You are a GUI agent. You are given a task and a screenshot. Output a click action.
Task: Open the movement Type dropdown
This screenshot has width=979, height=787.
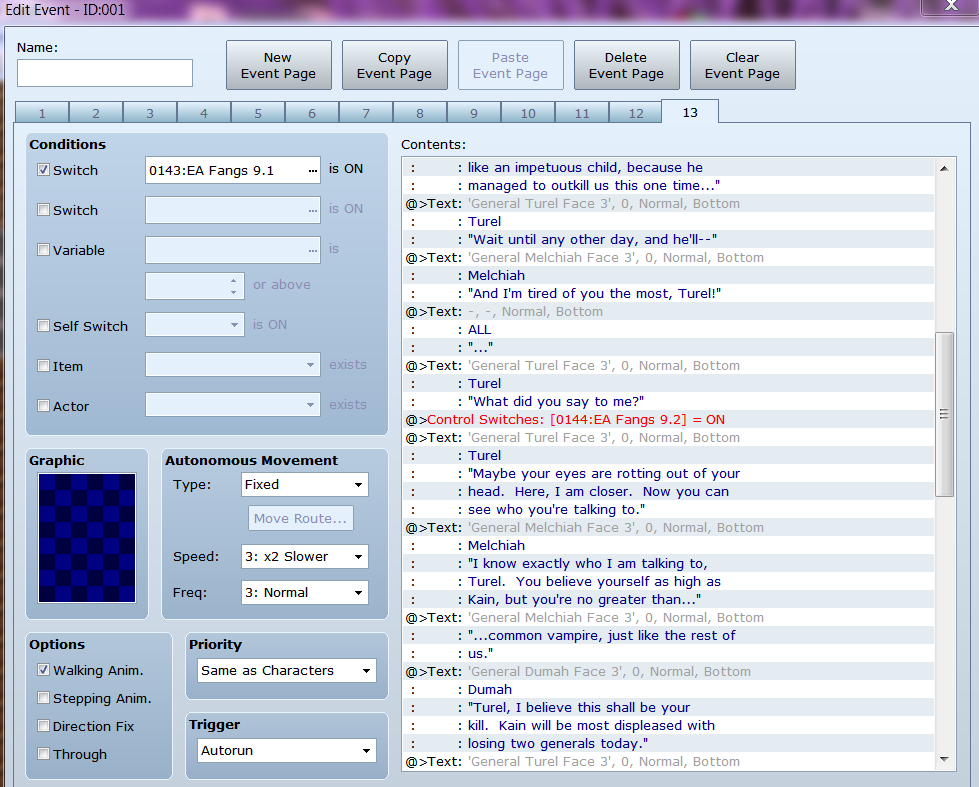click(x=303, y=484)
